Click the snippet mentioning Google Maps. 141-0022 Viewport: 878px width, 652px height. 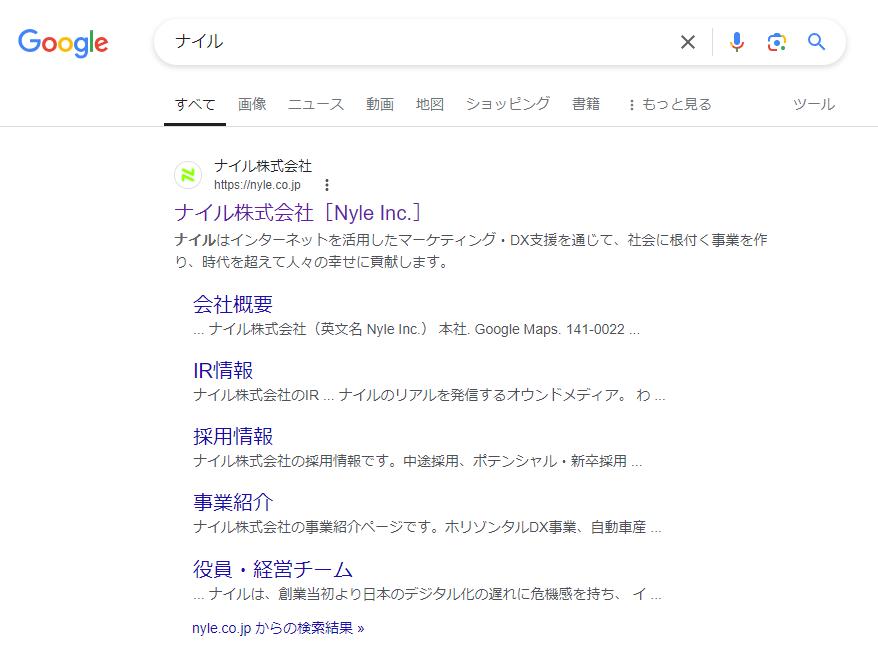tap(416, 329)
